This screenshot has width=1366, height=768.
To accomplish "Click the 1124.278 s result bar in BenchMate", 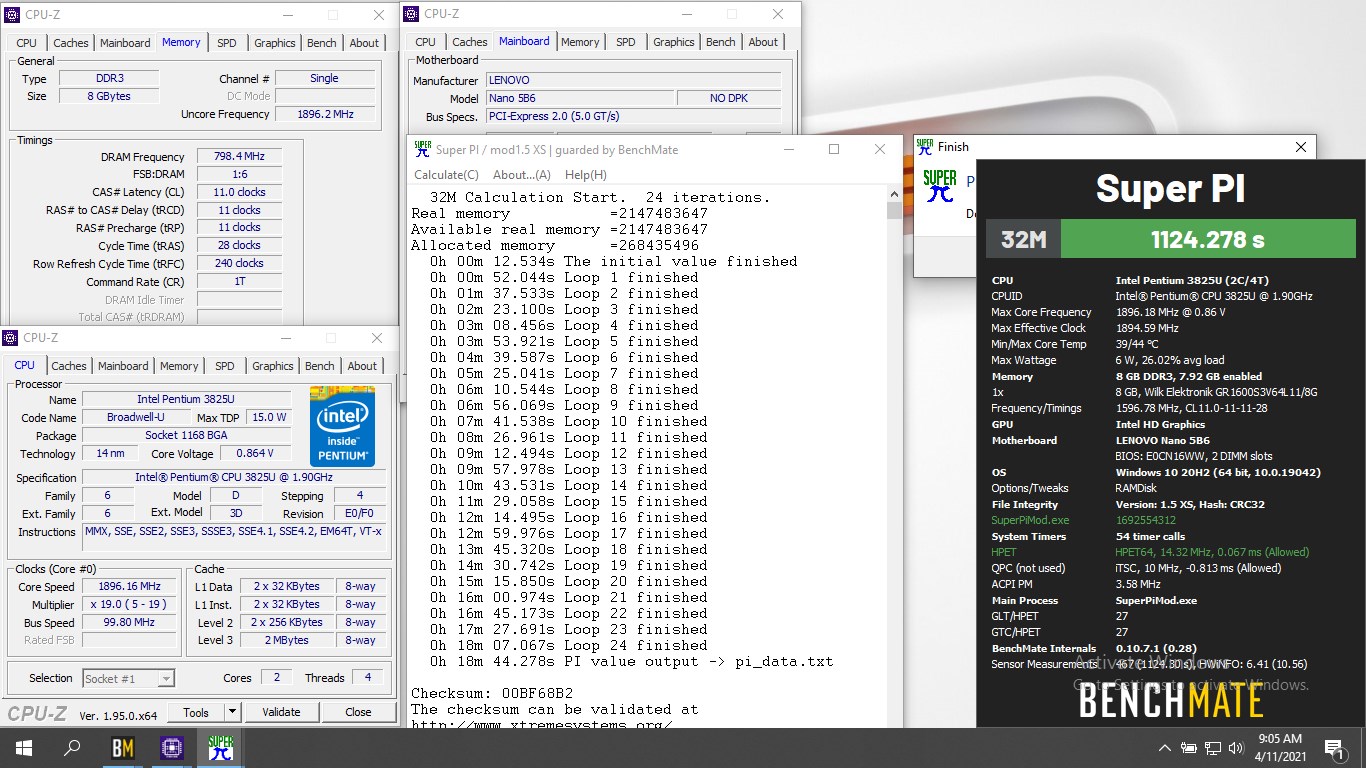I will [1207, 240].
